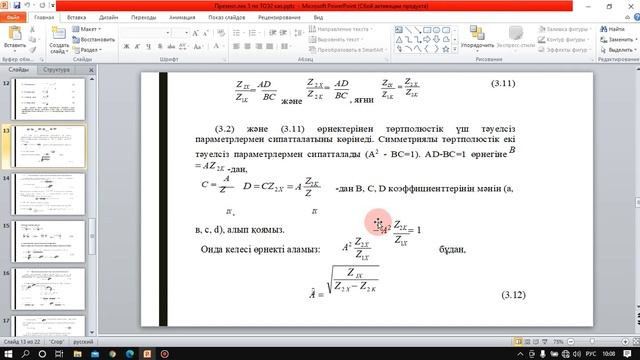
Task: Click the Cut scissors icon
Action: coord(32,29)
